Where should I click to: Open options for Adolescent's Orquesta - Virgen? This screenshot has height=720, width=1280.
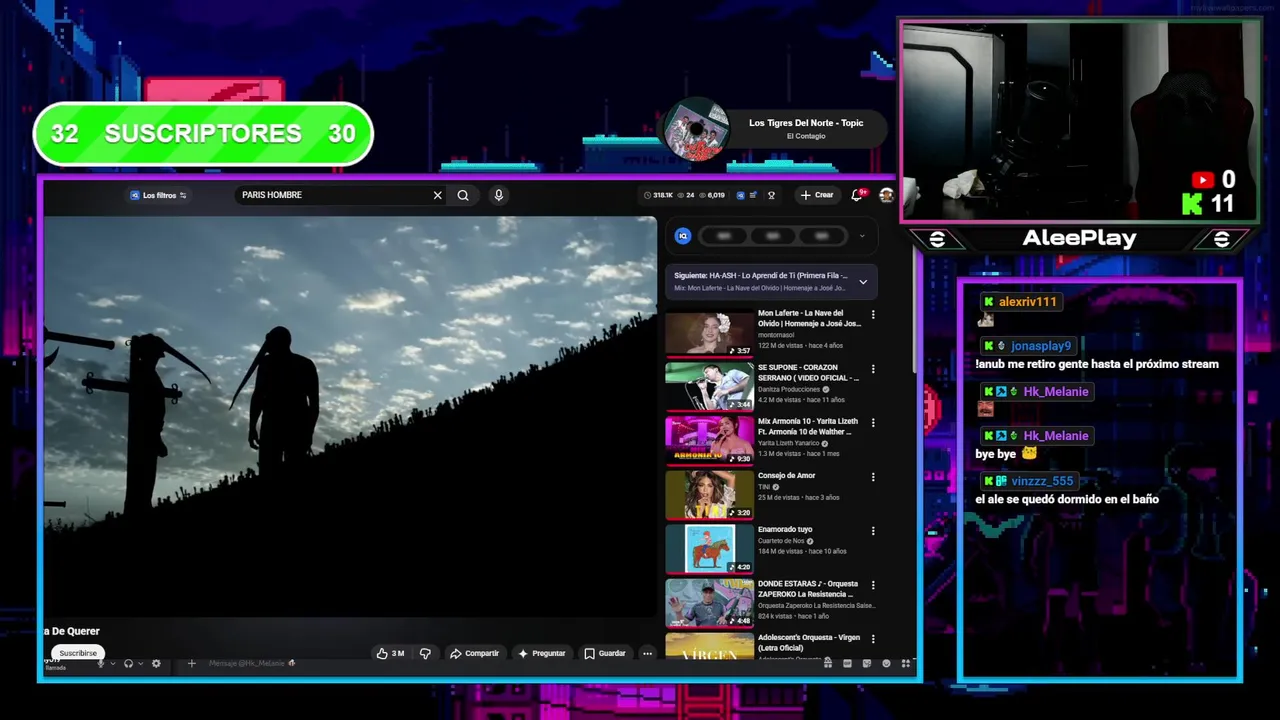(873, 638)
